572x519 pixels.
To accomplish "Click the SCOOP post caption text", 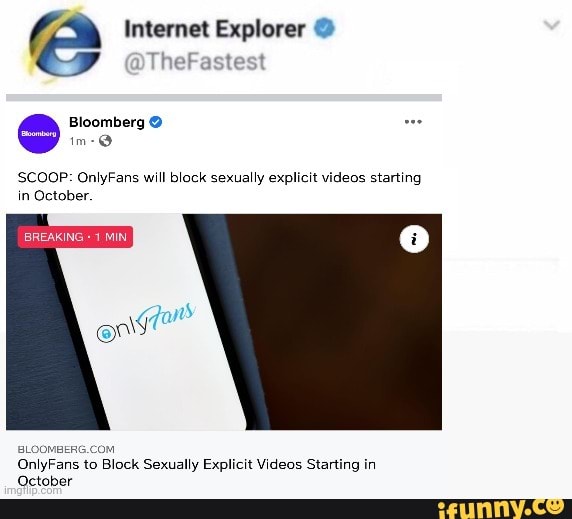I will (x=219, y=186).
